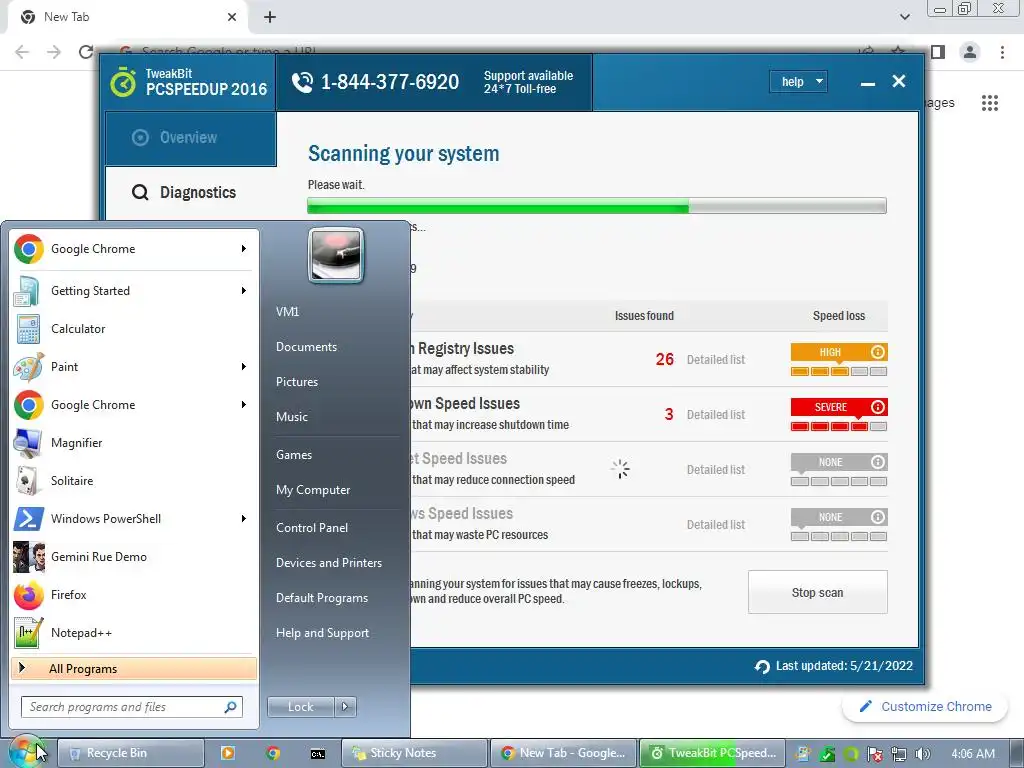Open Documents from Start menu

coord(306,347)
